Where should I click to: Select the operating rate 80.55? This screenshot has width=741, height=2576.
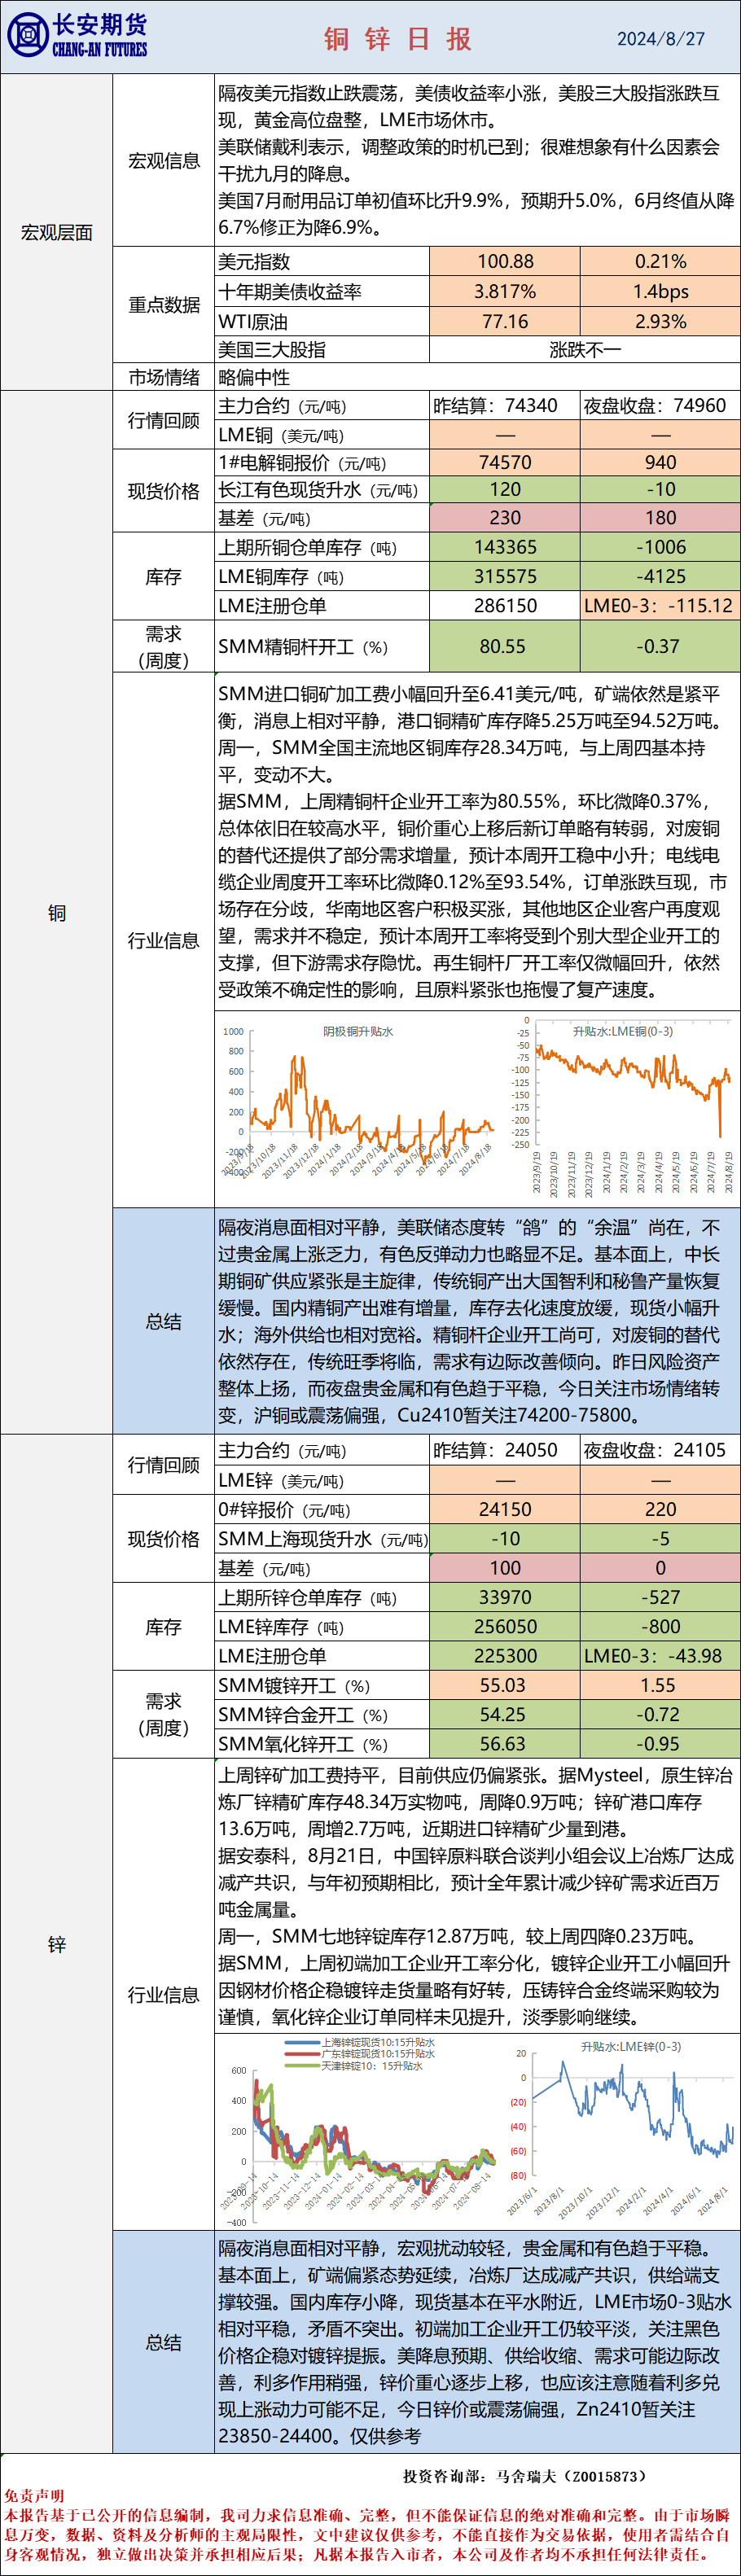pyautogui.click(x=503, y=646)
